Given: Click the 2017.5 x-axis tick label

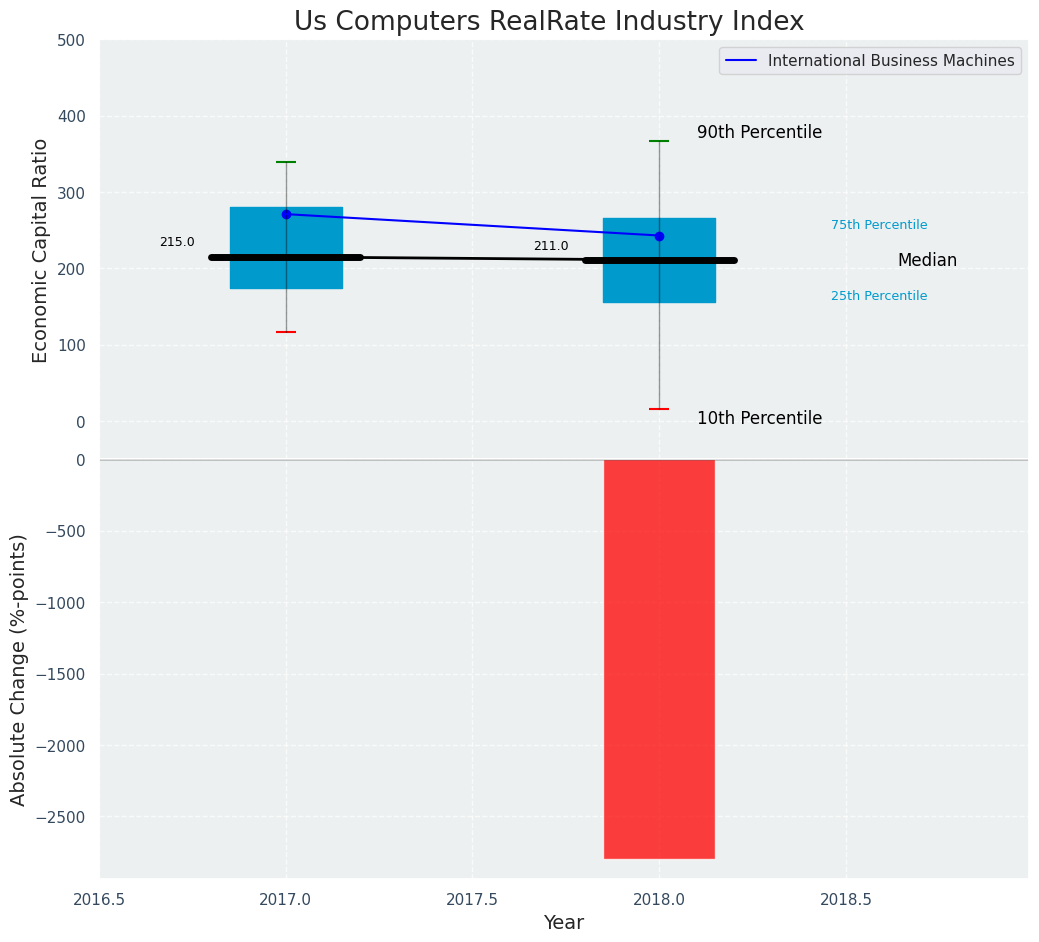Looking at the screenshot, I should pos(472,900).
